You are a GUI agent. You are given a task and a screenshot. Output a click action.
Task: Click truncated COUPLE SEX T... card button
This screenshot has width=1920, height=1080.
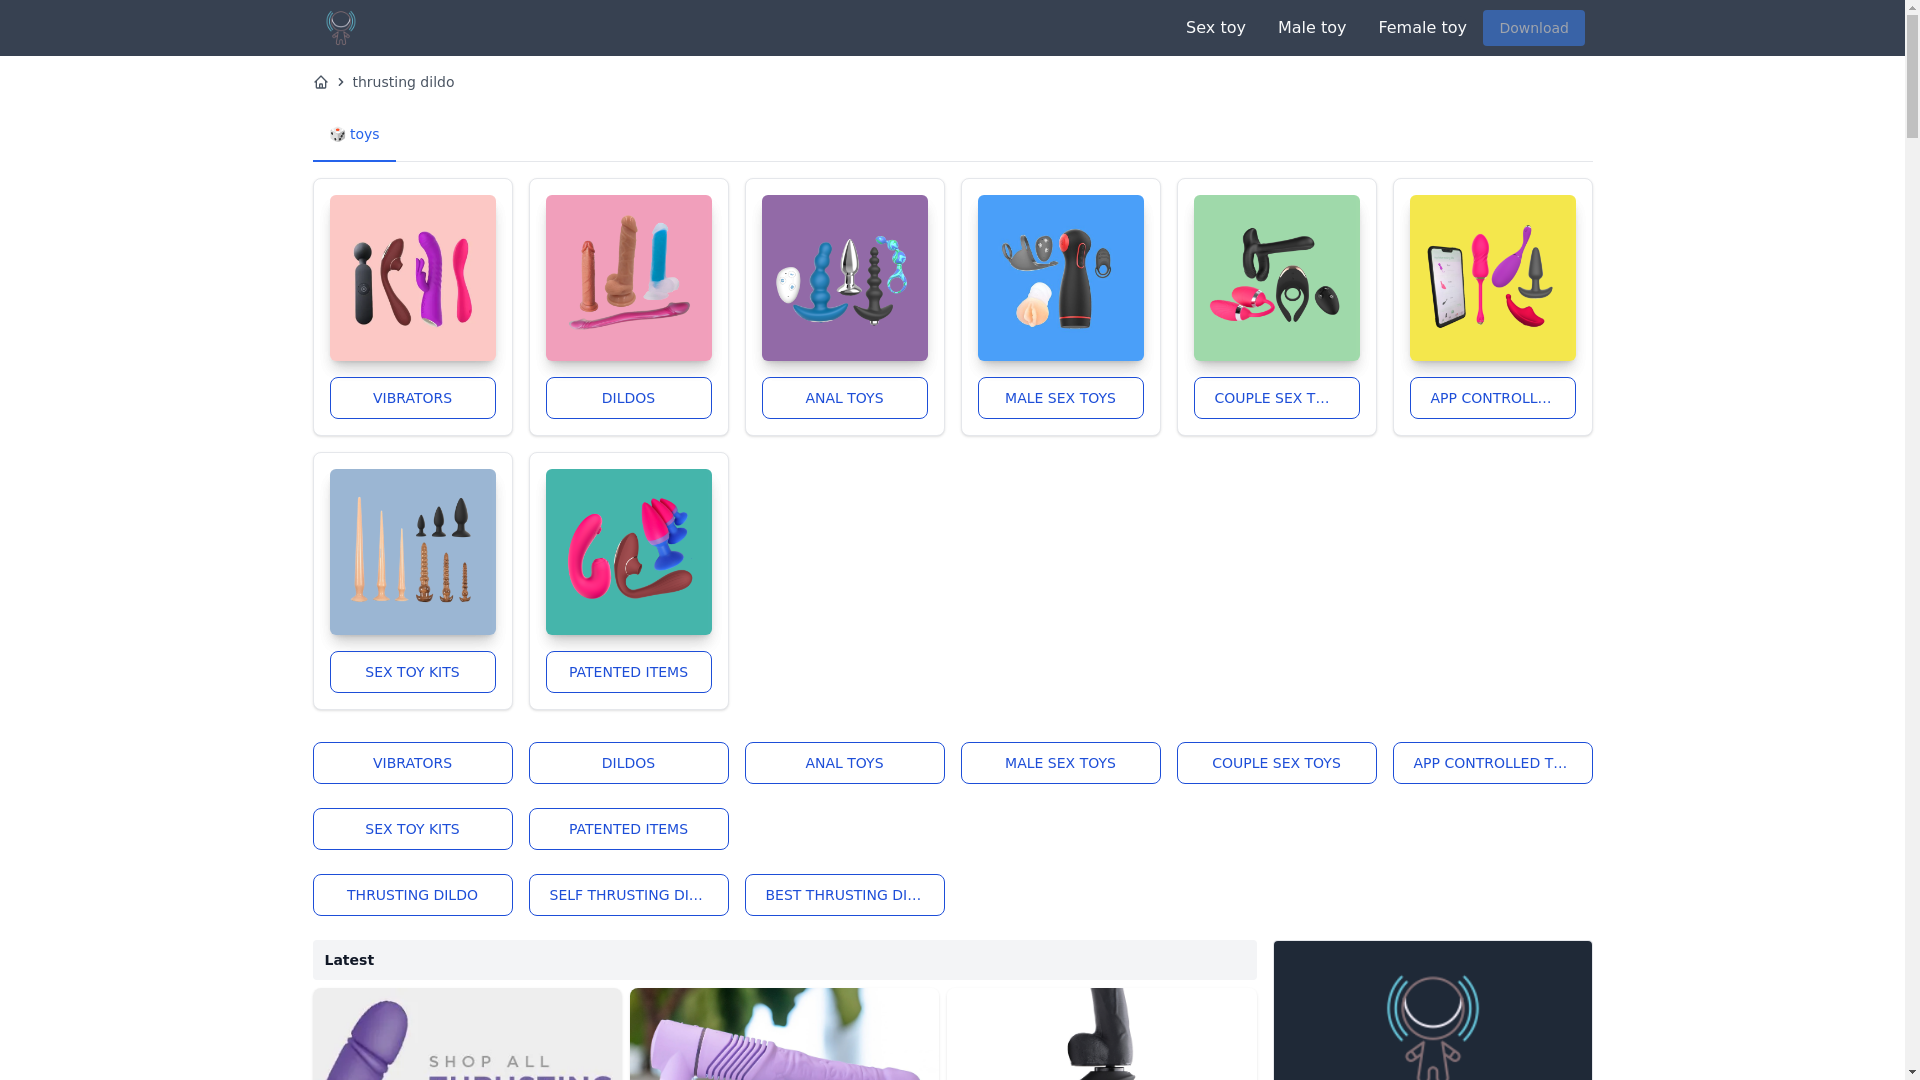[x=1276, y=398]
